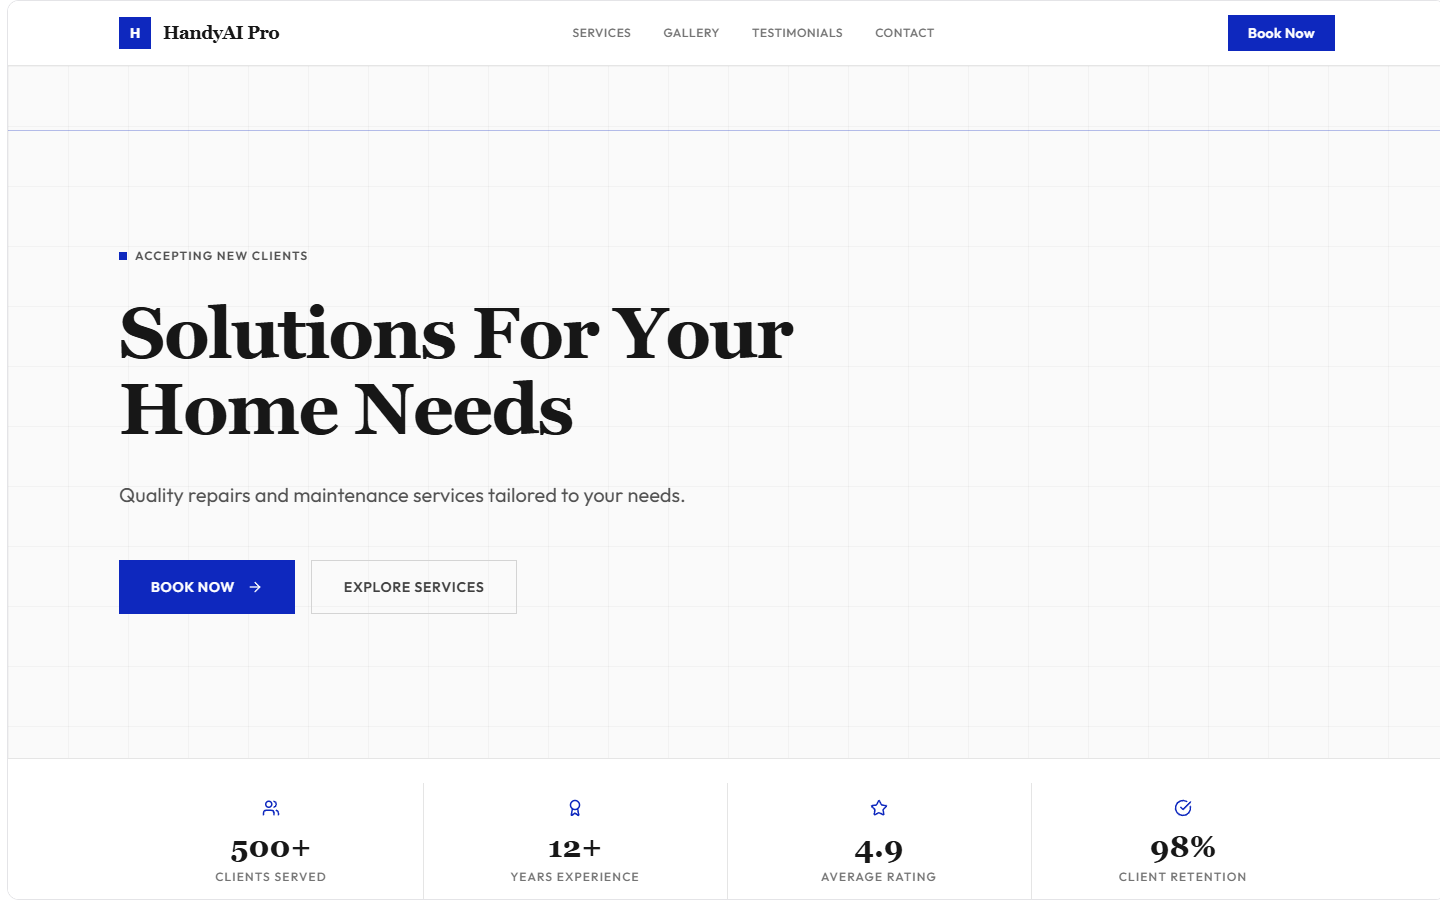Click the Solutions For Your Home Needs heading
The image size is (1440, 900).
tap(456, 371)
